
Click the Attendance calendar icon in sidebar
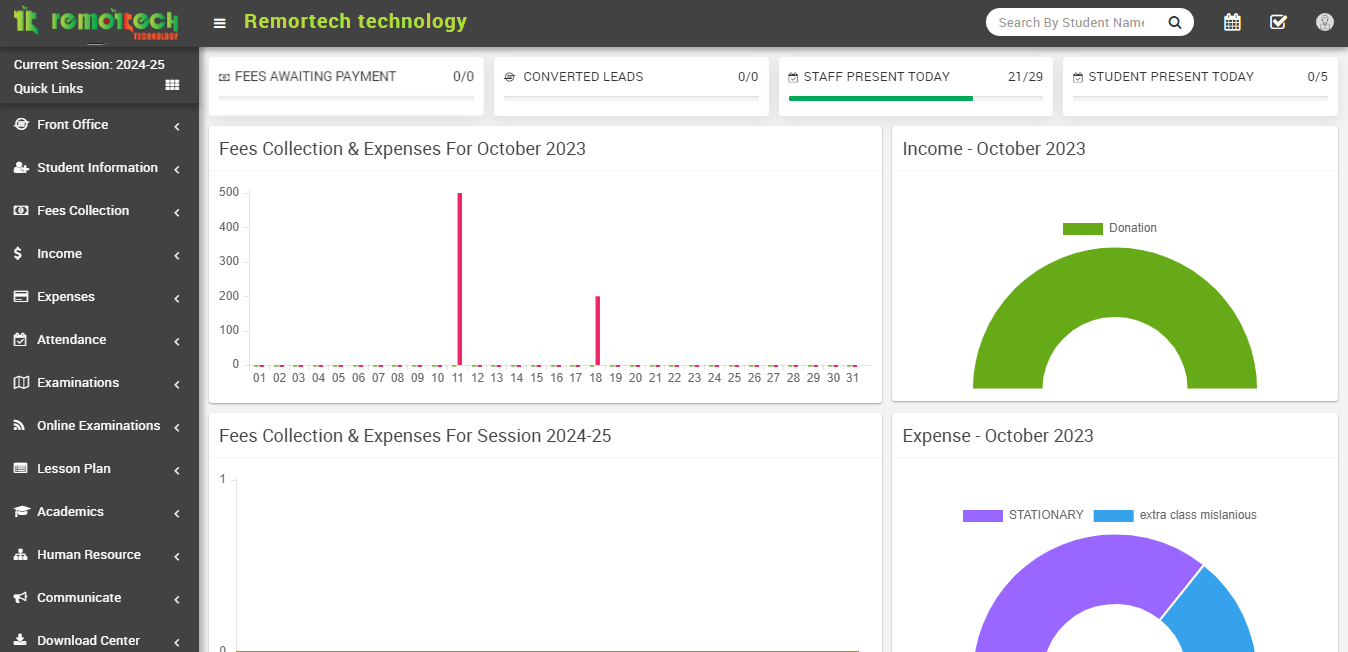coord(21,340)
